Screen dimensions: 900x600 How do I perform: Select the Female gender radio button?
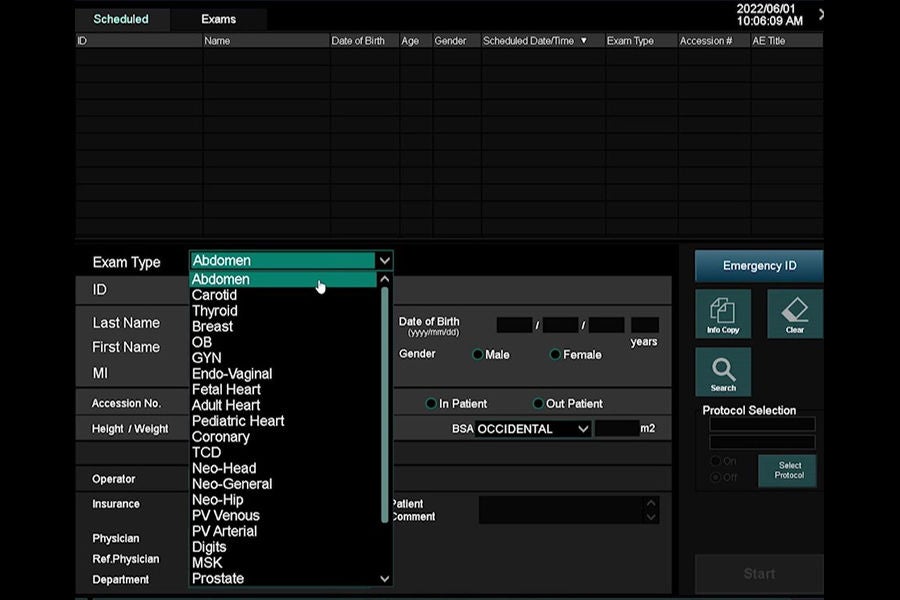tap(555, 354)
